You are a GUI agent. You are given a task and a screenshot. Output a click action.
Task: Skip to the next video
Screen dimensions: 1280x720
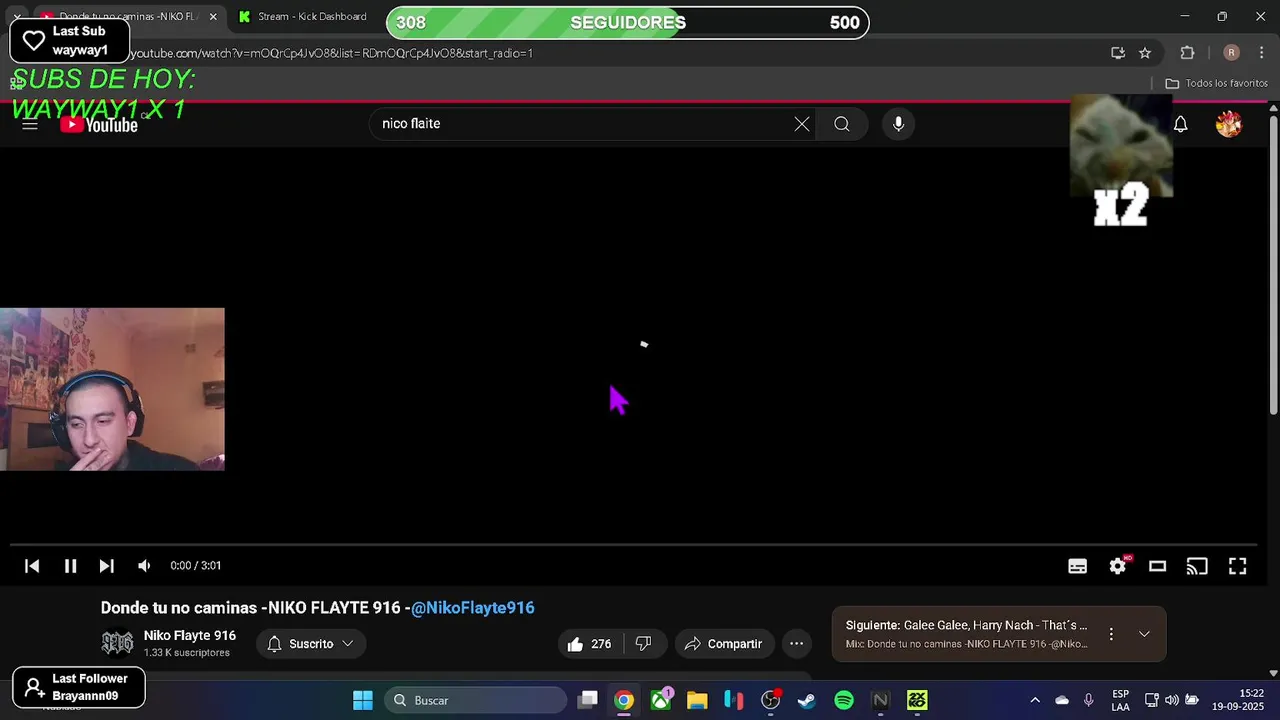(106, 566)
